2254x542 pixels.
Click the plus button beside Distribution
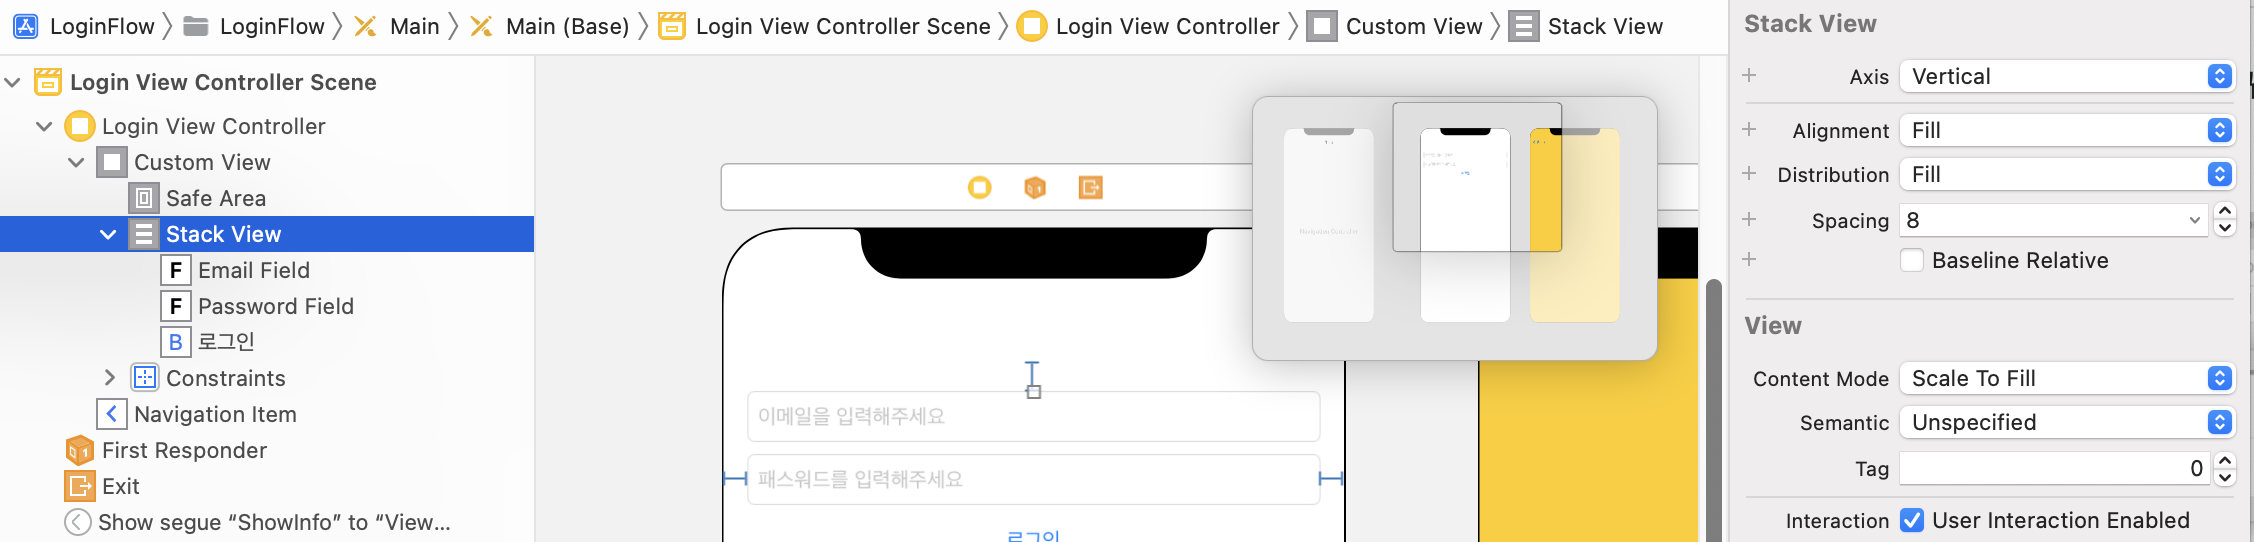tap(1749, 173)
